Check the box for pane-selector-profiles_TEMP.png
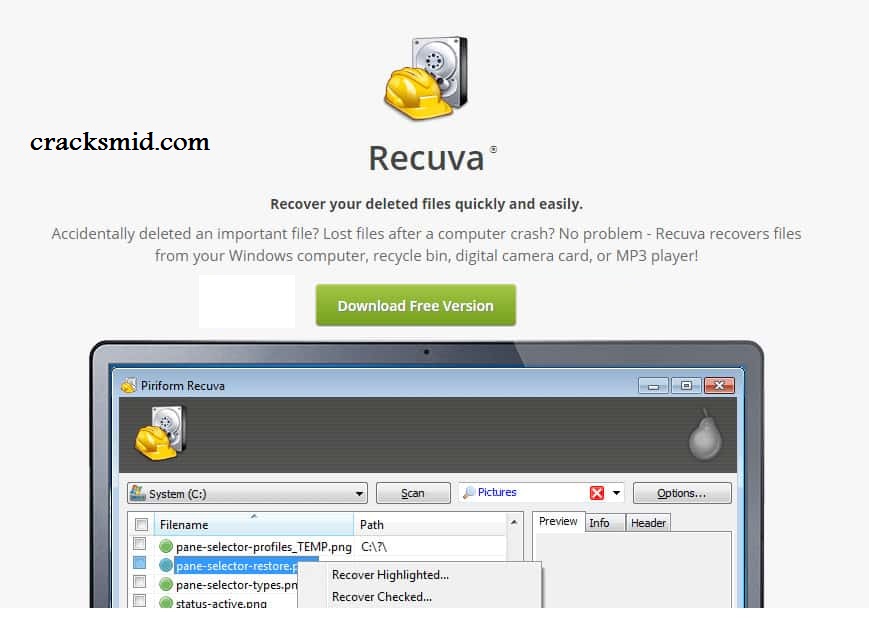This screenshot has width=869, height=629. point(140,544)
